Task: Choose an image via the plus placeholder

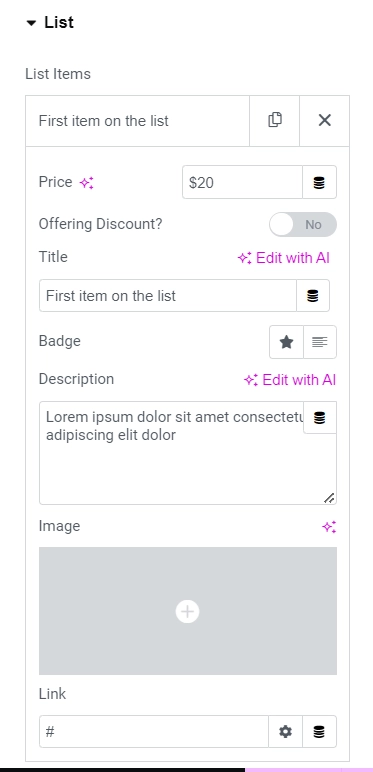Action: pos(187,611)
